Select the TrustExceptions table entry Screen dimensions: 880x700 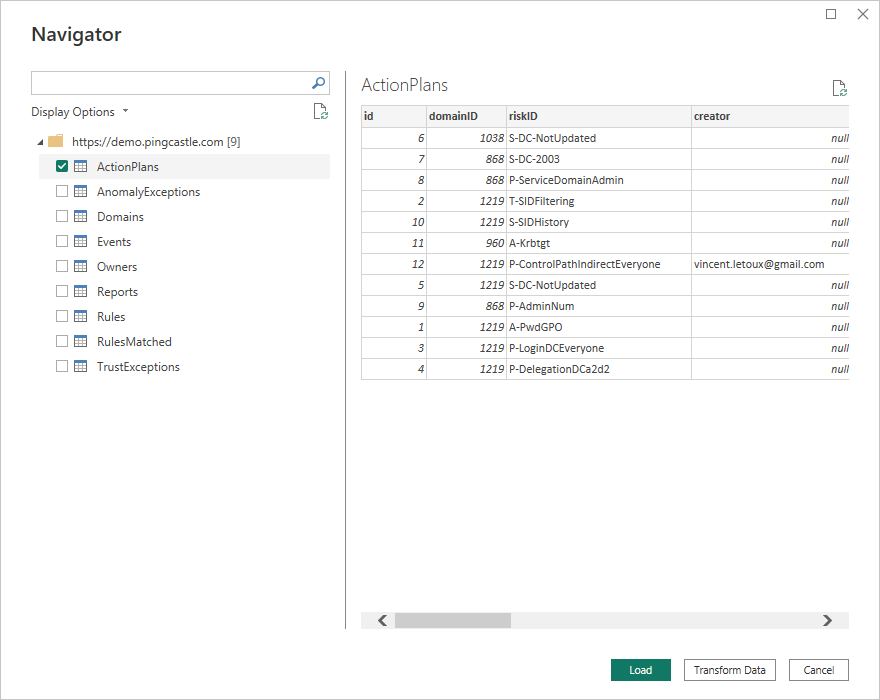(x=138, y=367)
